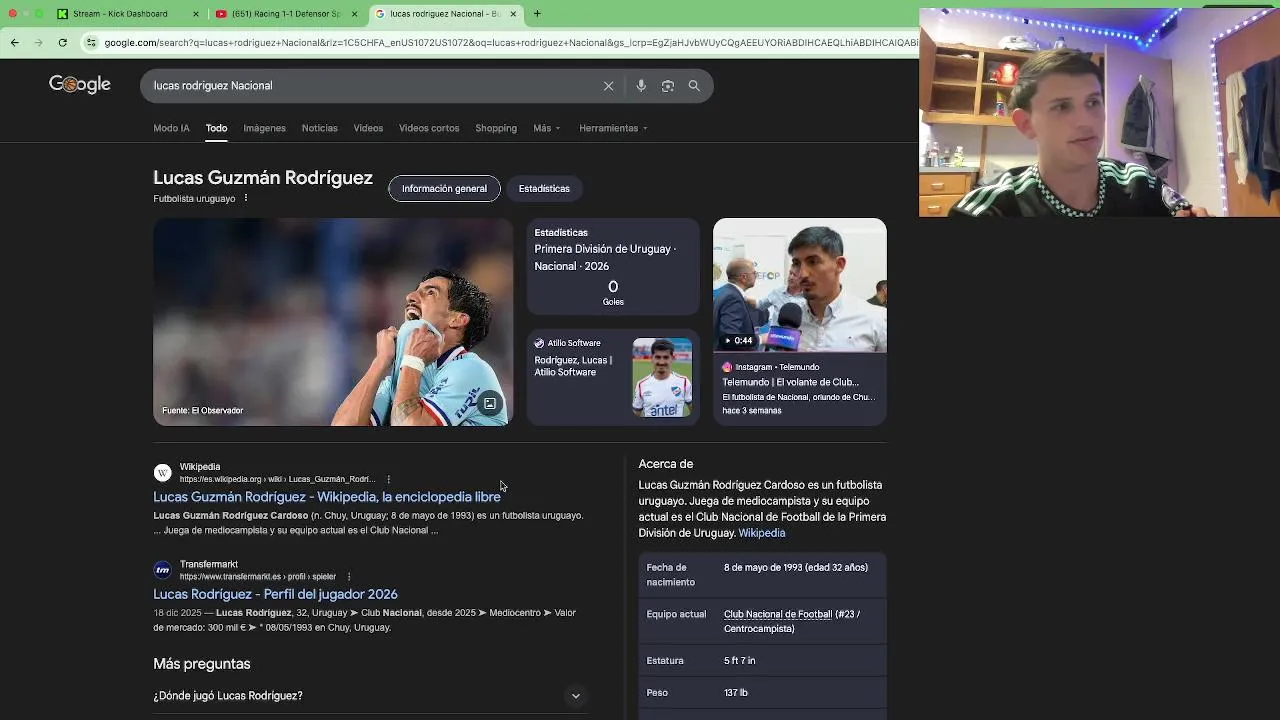Click the Wikipedia result favicon

pos(162,472)
